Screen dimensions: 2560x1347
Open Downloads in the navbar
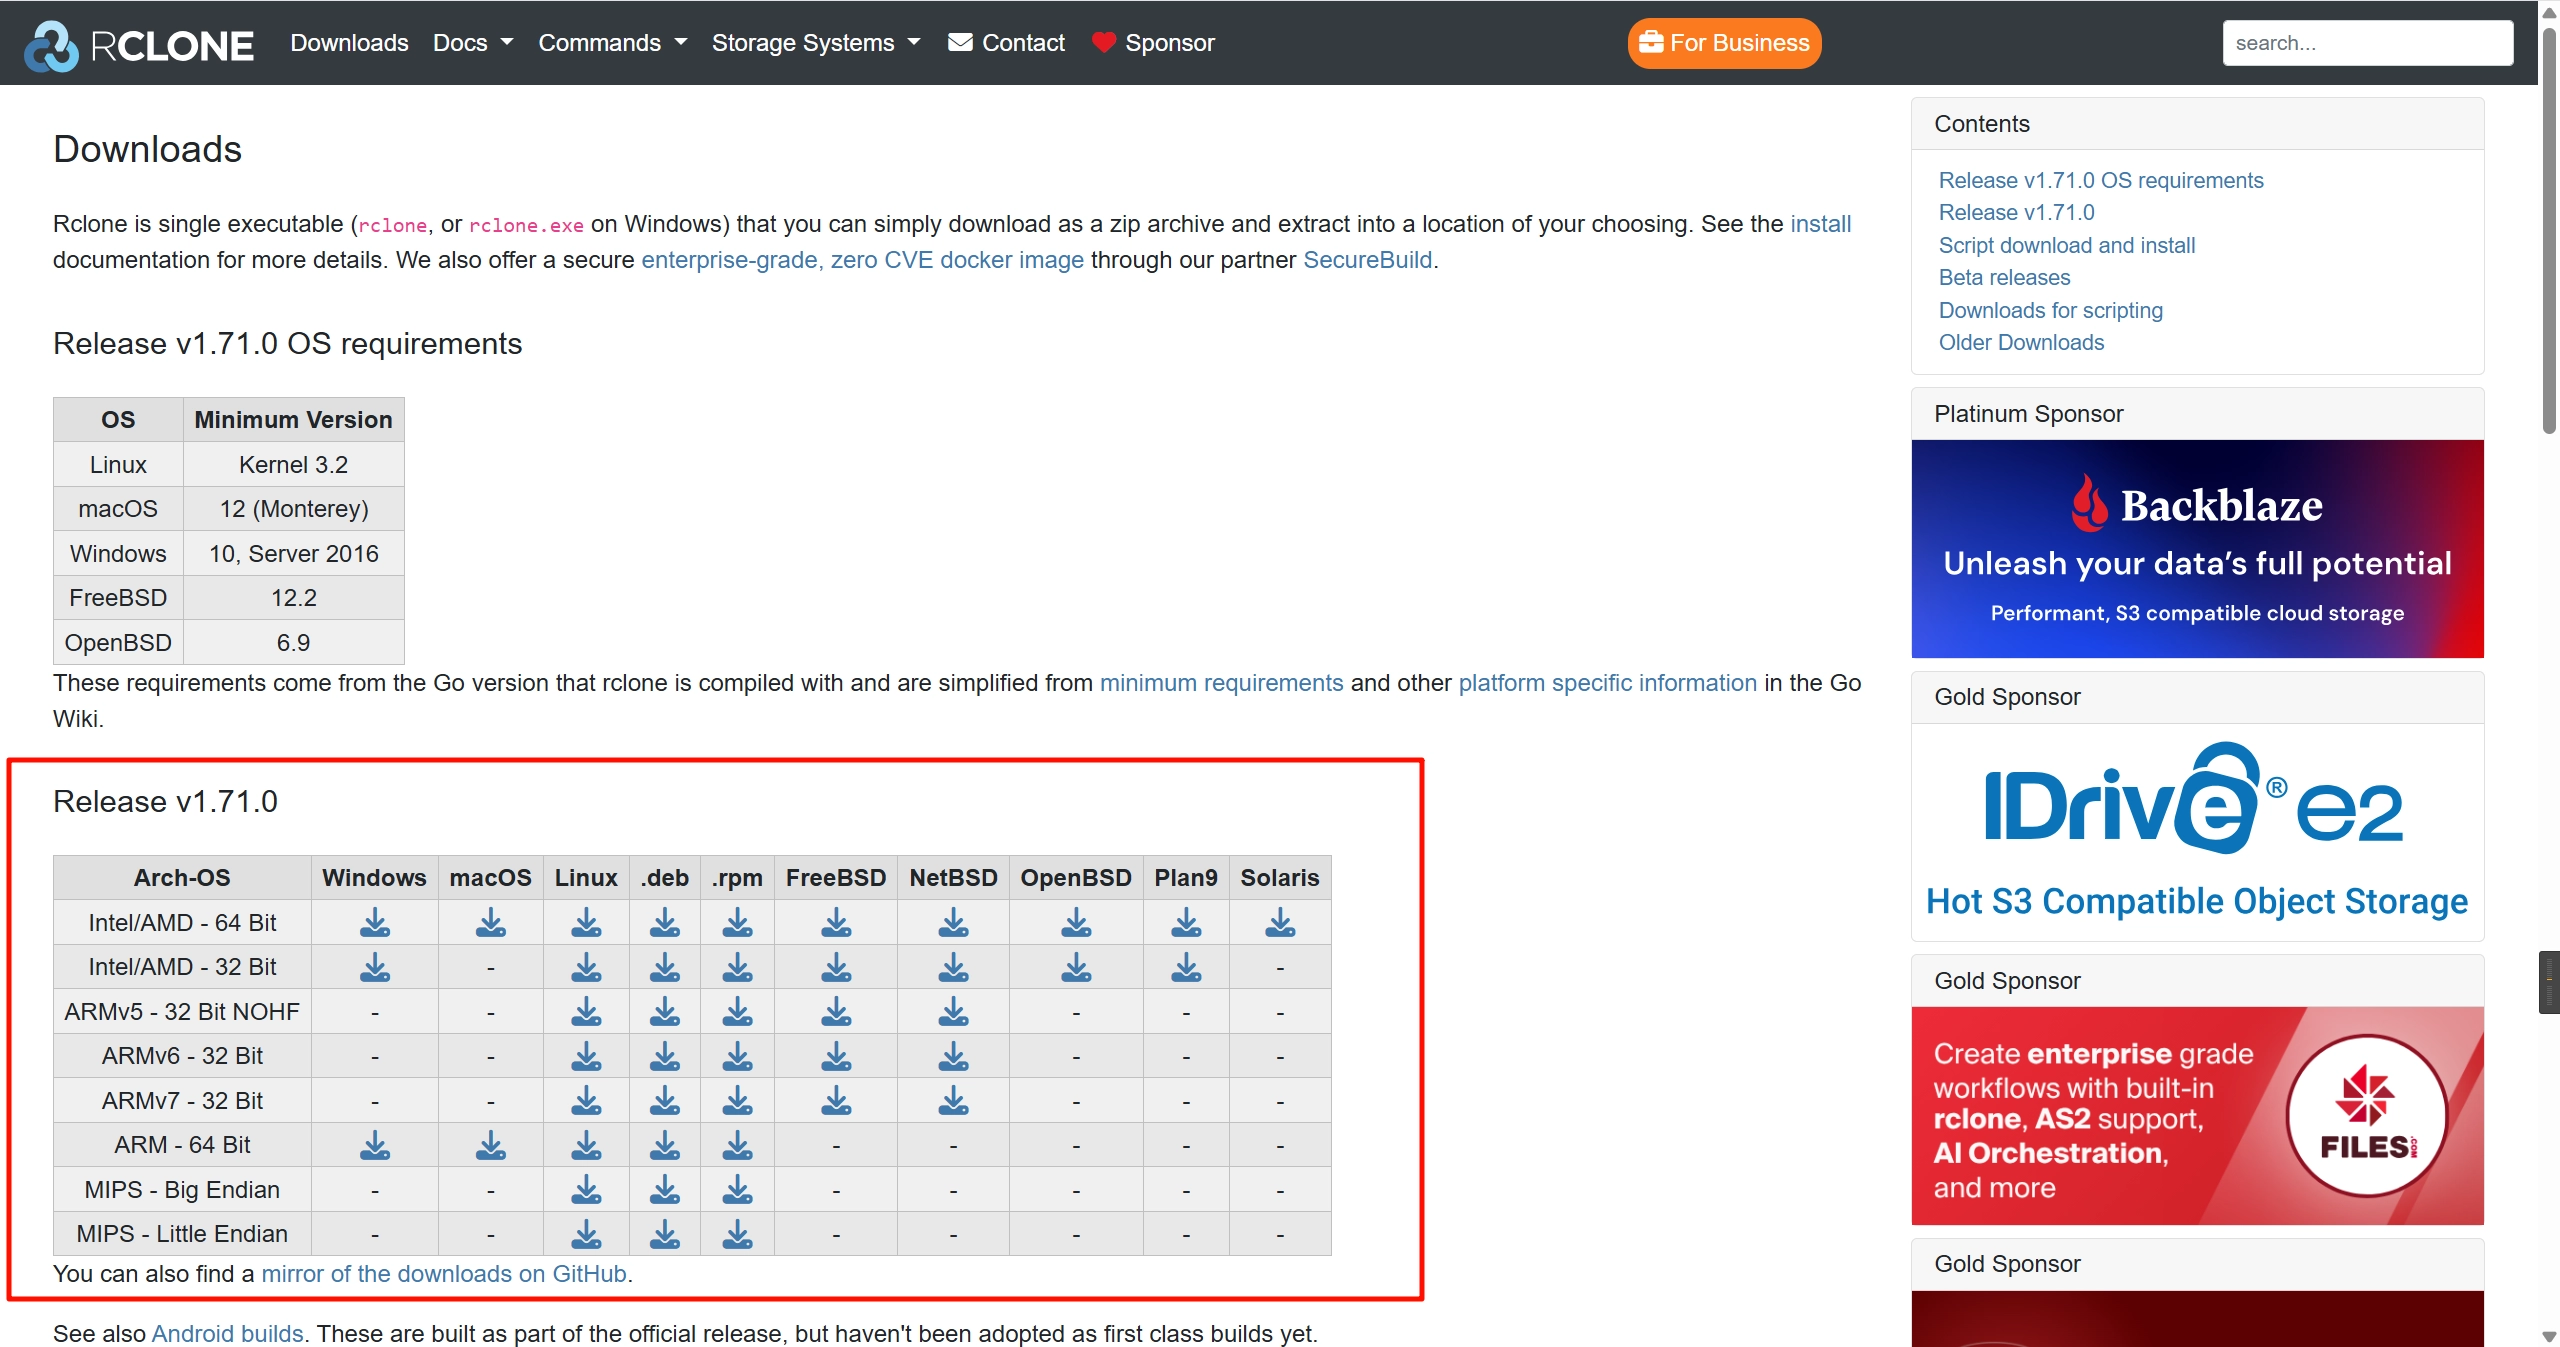(349, 43)
